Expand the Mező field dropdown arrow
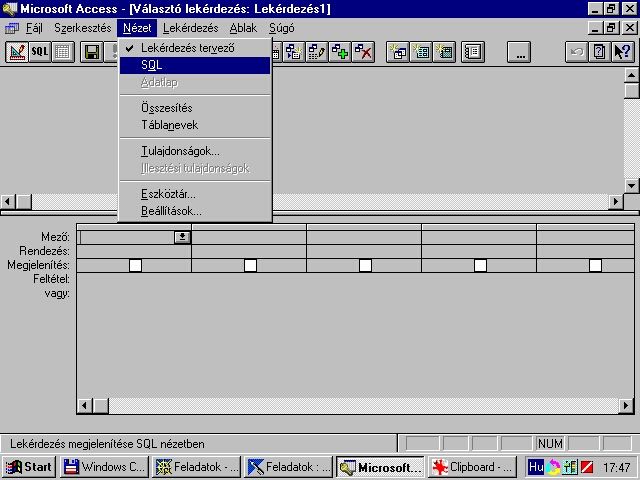The height and width of the screenshot is (480, 640). [182, 237]
